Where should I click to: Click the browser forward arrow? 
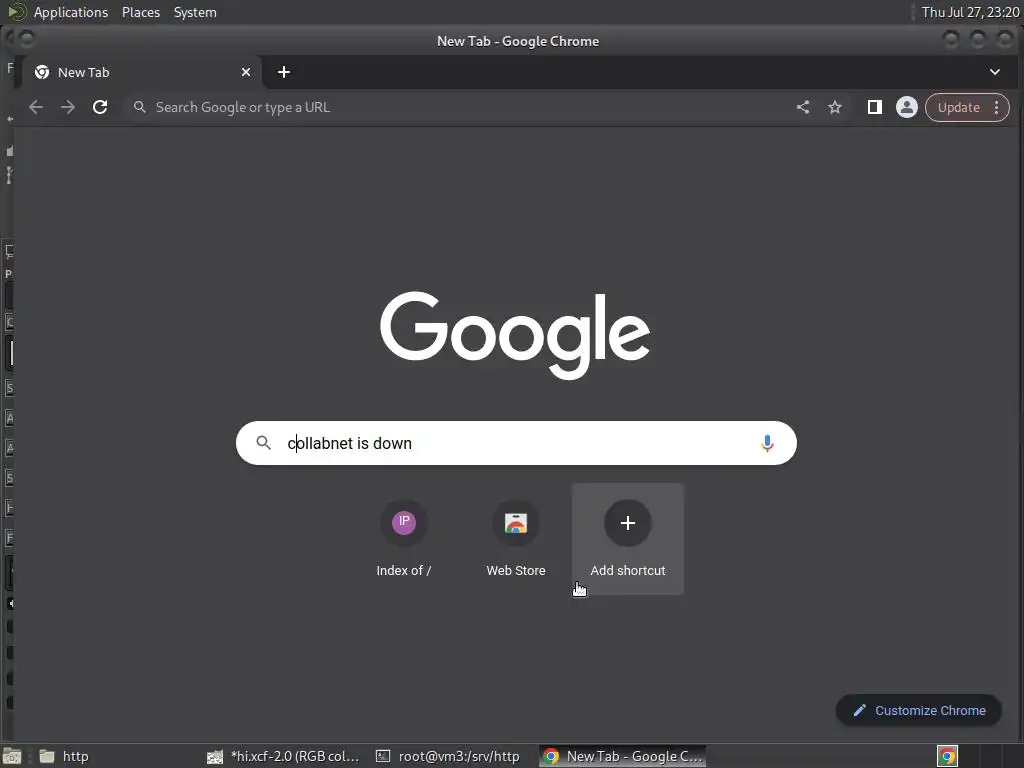coord(68,107)
